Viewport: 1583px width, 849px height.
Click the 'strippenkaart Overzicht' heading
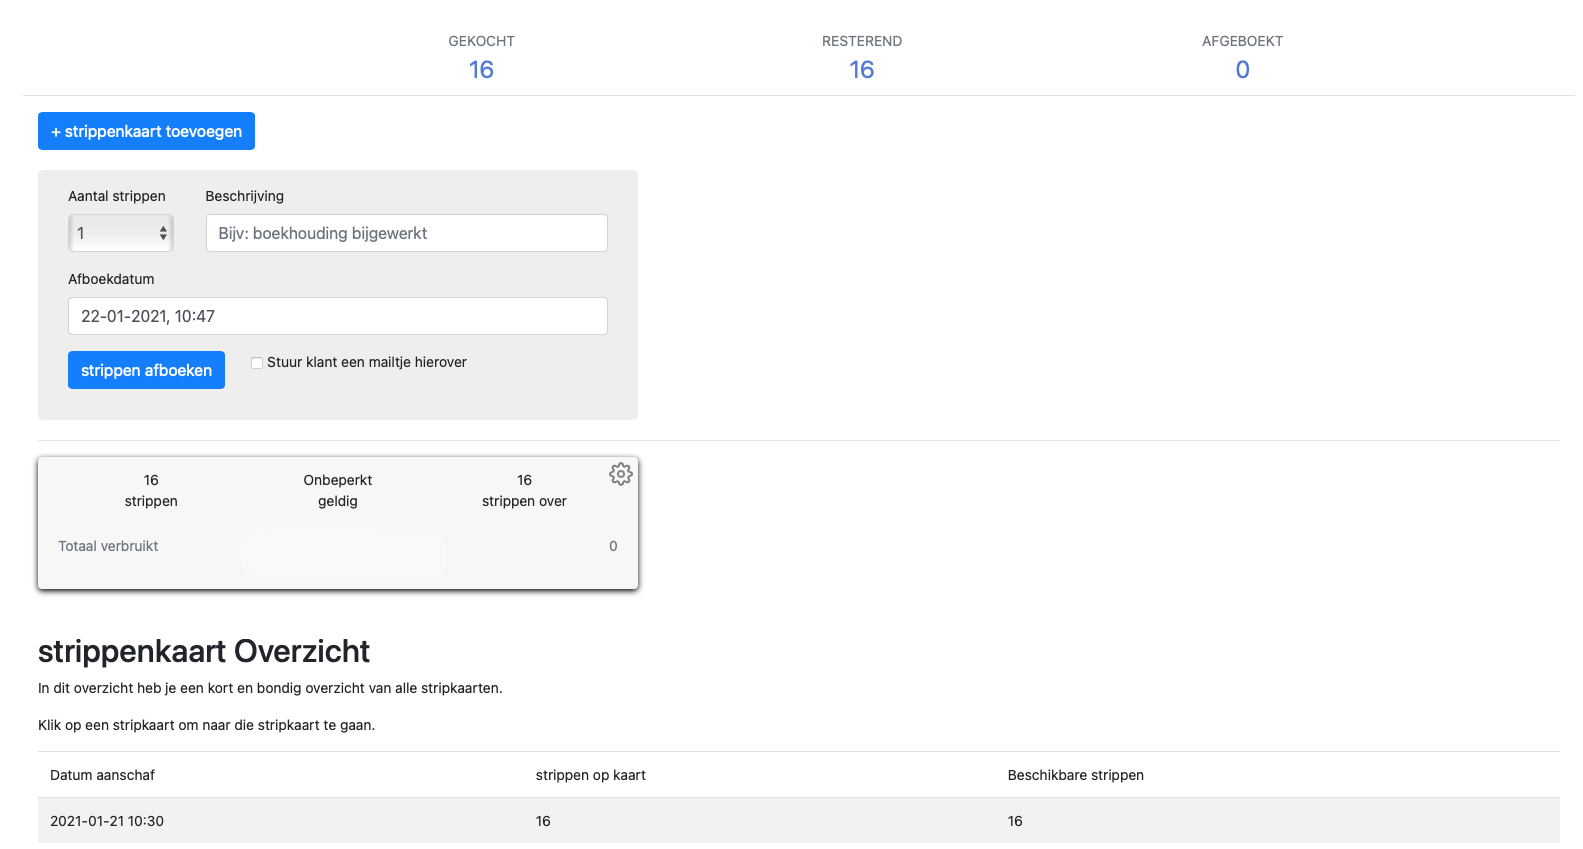click(204, 651)
